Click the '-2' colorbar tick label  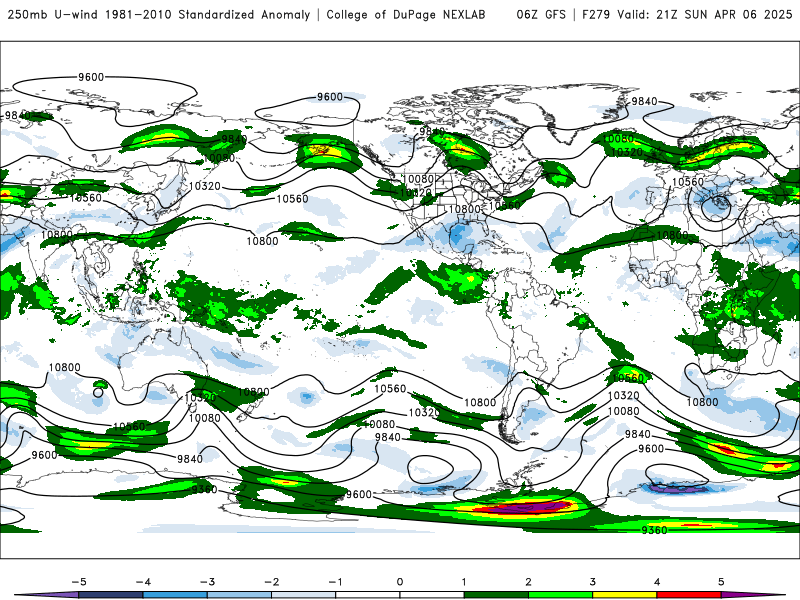tap(271, 582)
